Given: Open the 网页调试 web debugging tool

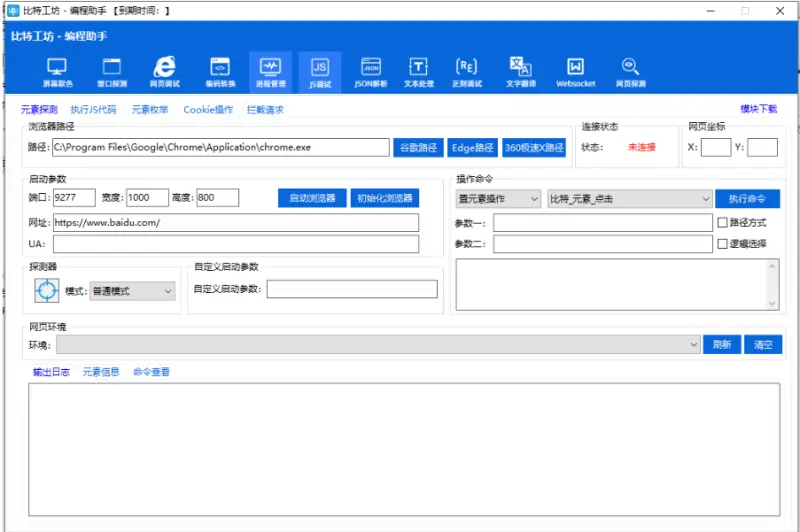Looking at the screenshot, I should tap(164, 72).
